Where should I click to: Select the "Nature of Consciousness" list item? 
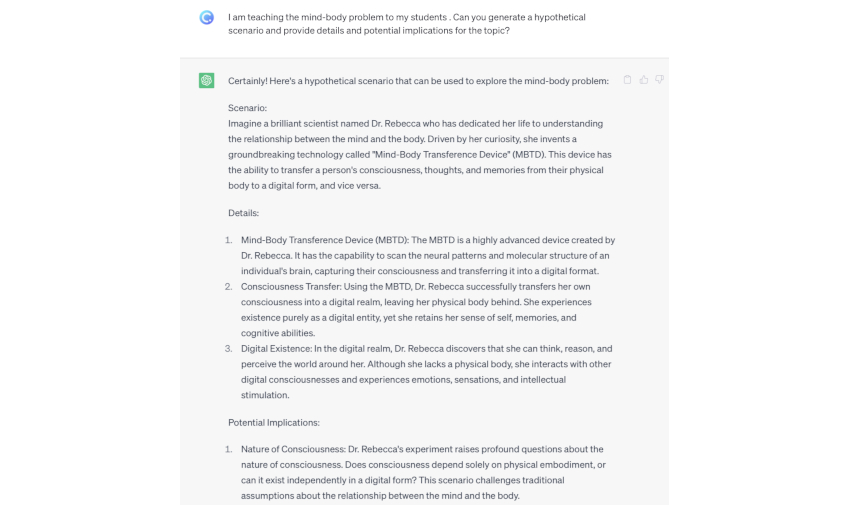click(422, 472)
